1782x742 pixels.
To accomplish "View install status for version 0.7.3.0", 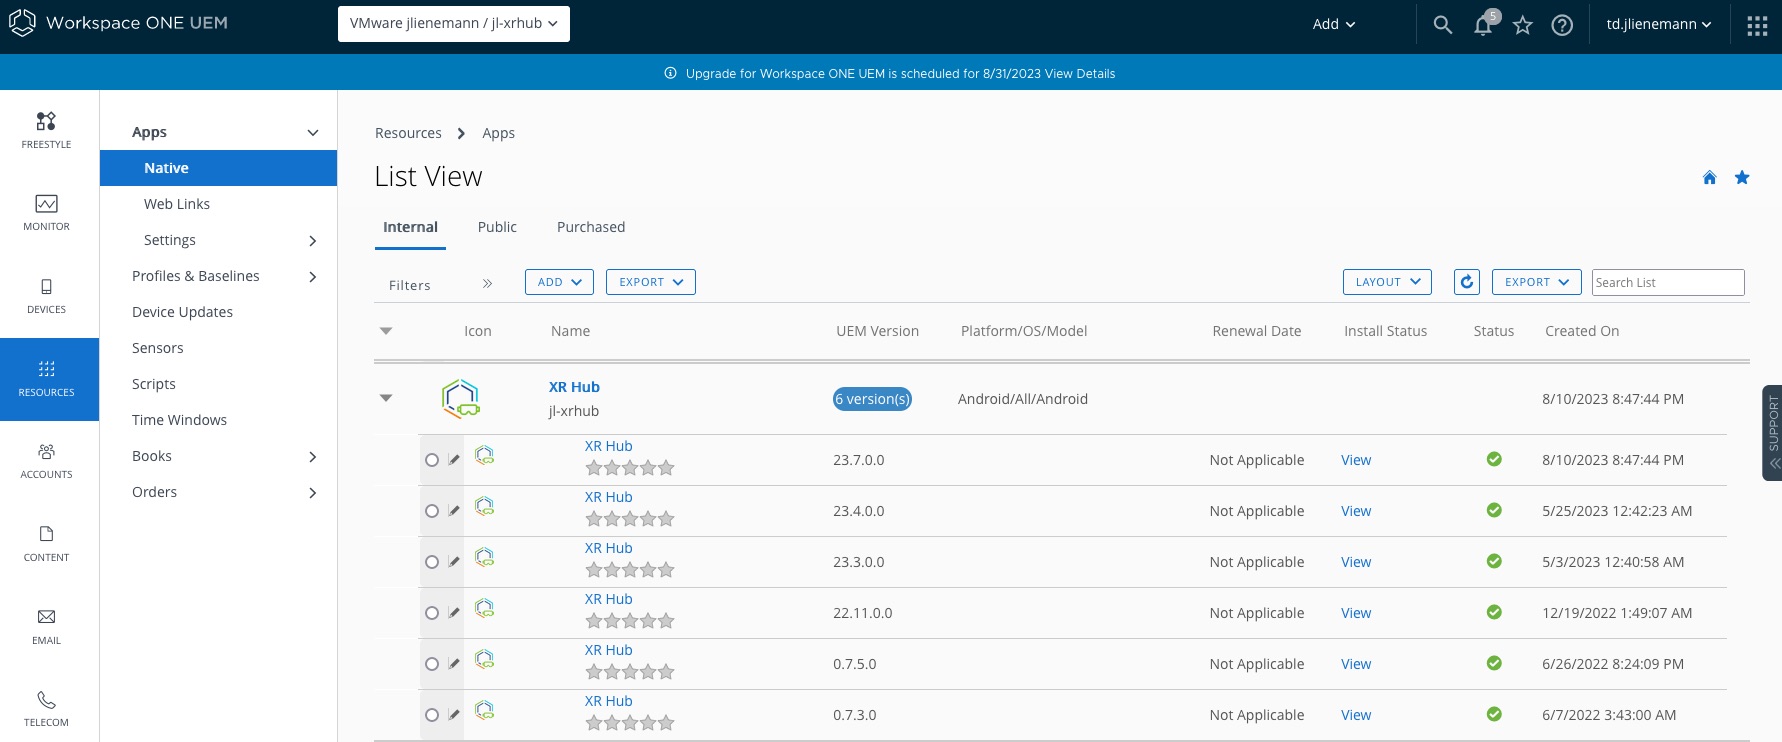I will 1356,715.
